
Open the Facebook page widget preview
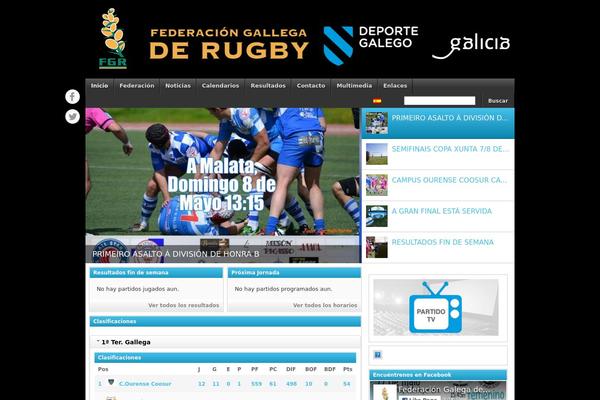pos(438,390)
